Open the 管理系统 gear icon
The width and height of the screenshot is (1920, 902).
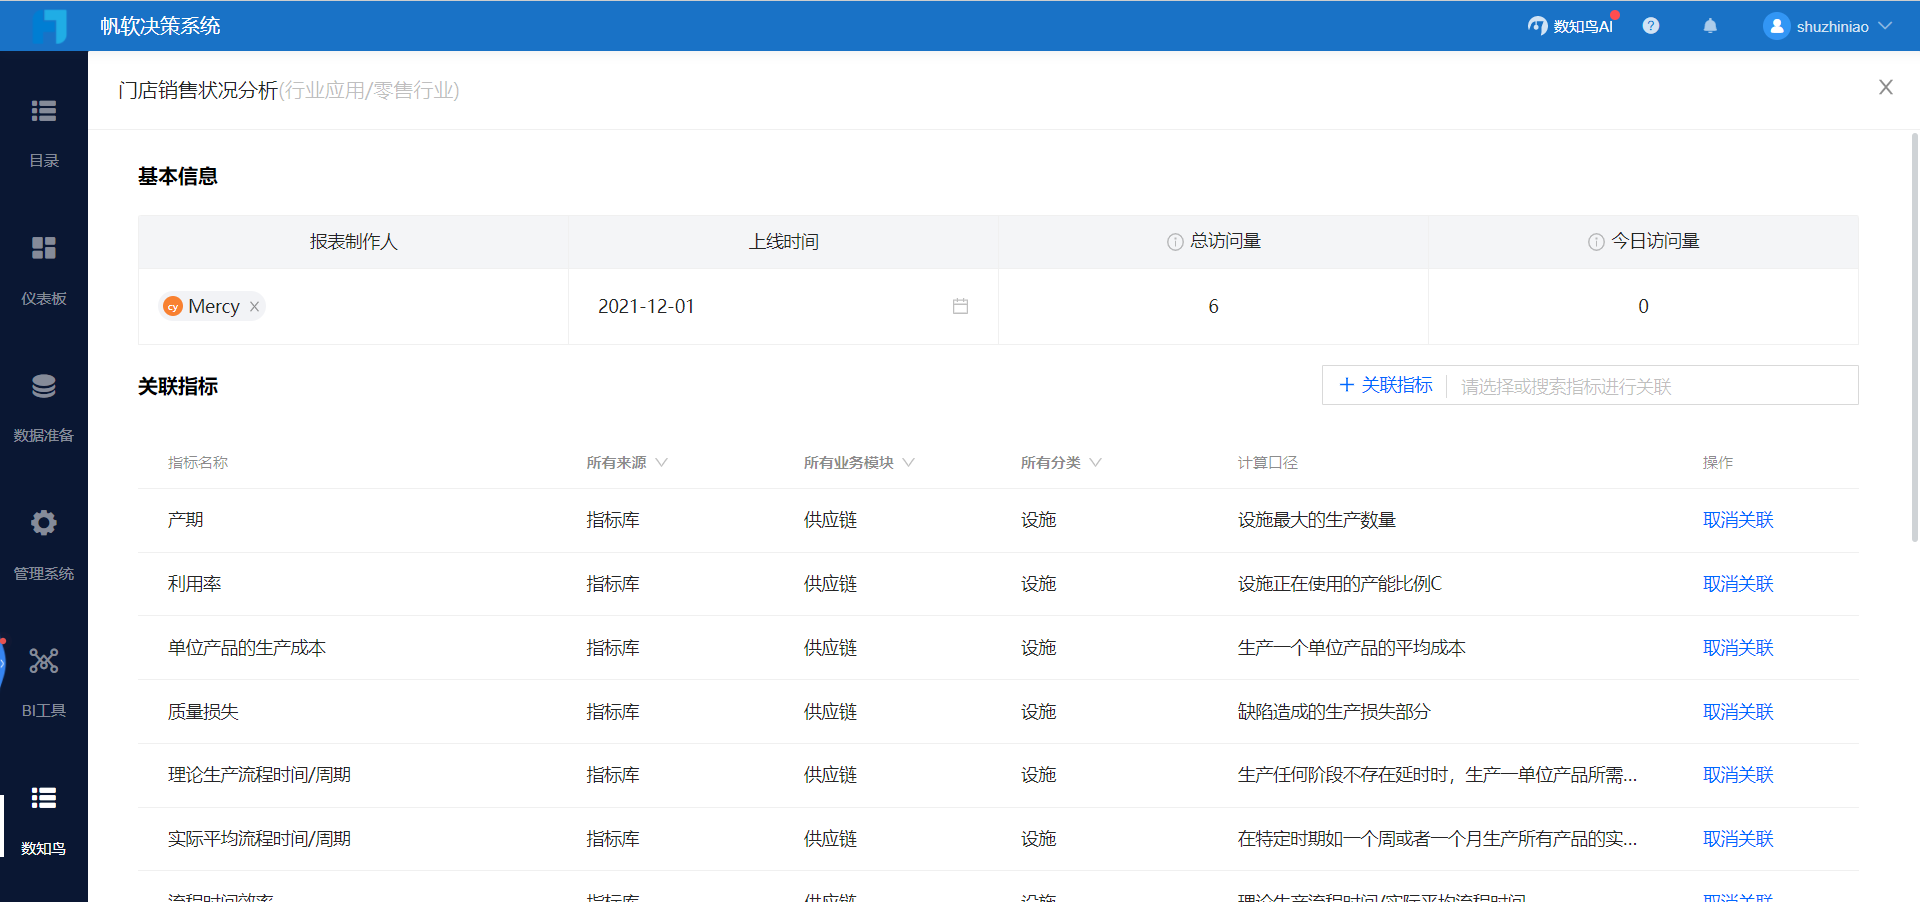[x=43, y=523]
